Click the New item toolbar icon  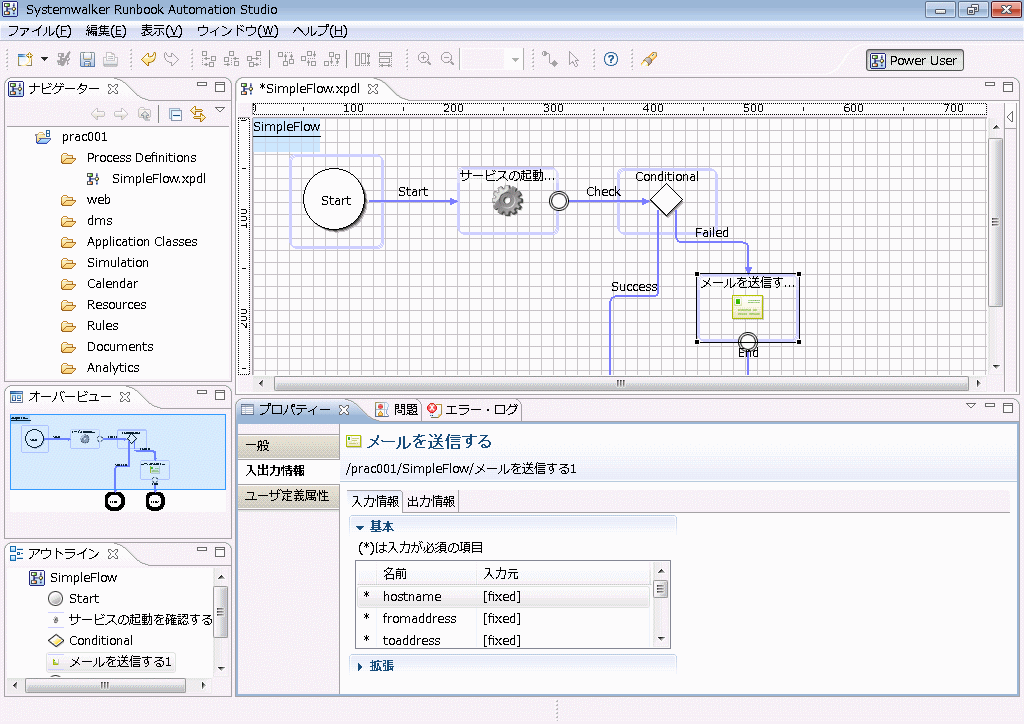click(x=25, y=59)
